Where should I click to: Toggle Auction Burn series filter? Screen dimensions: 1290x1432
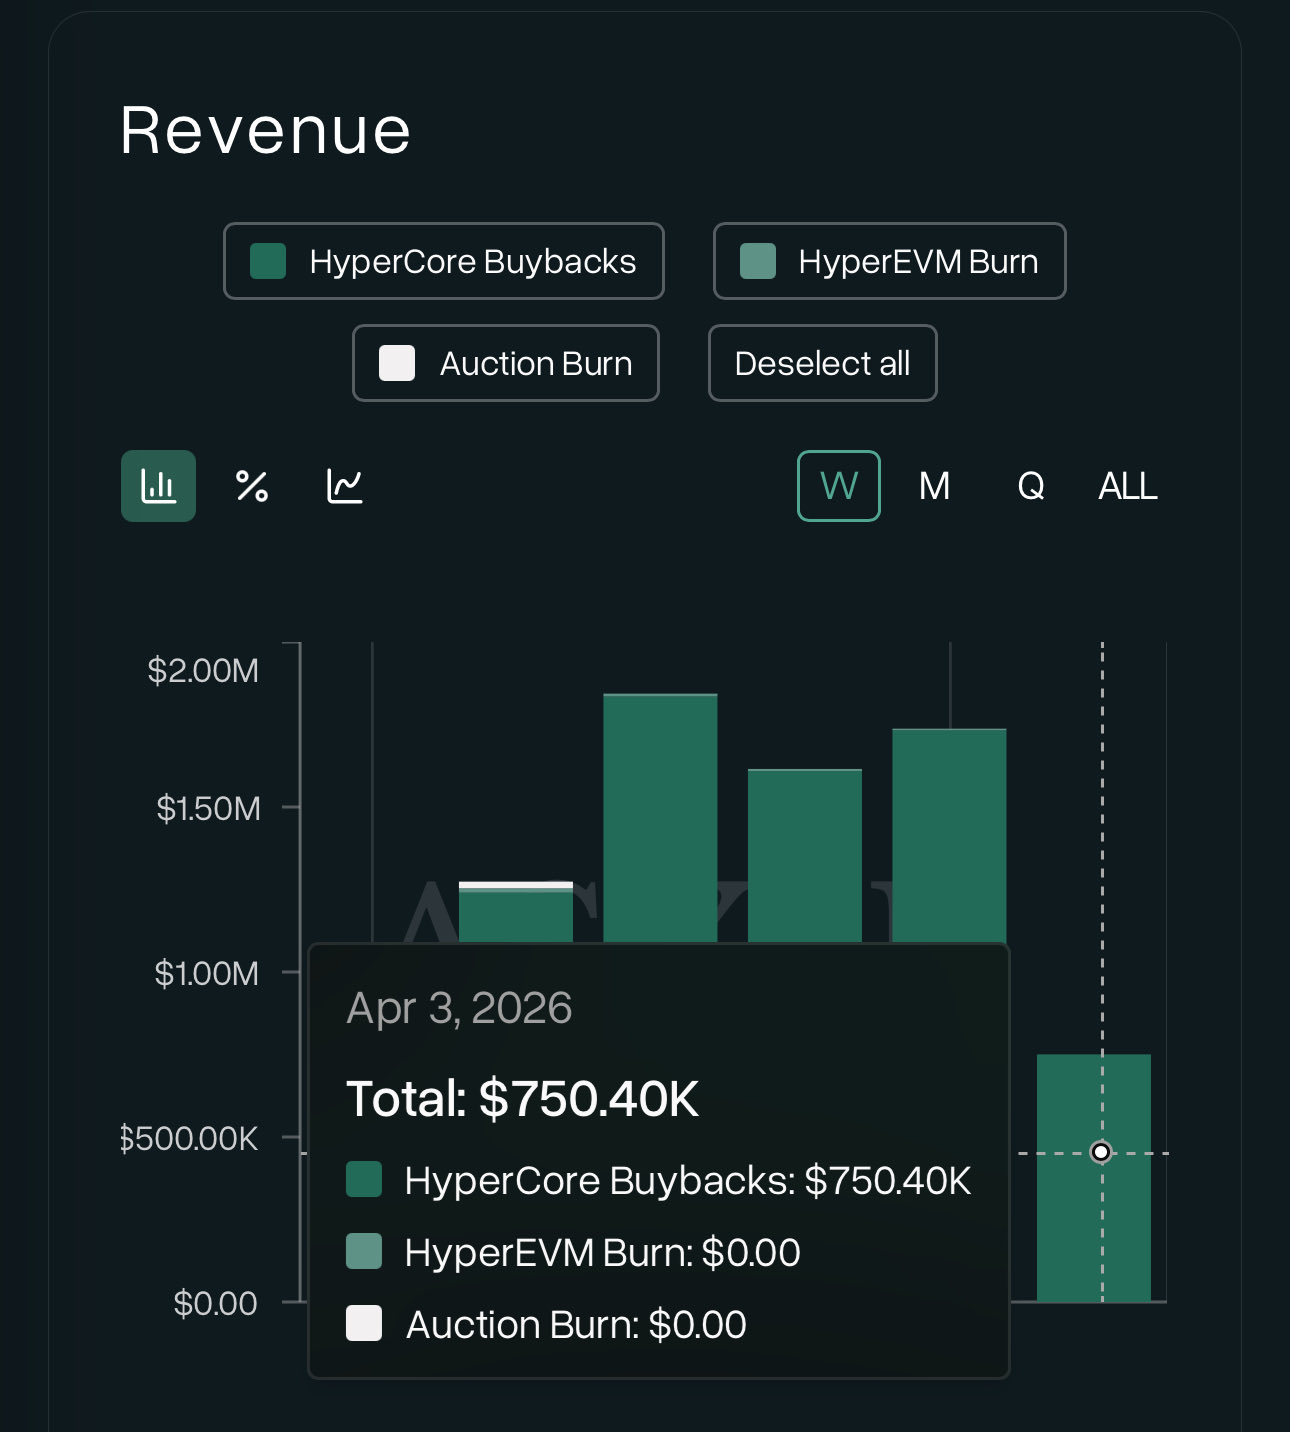click(505, 363)
